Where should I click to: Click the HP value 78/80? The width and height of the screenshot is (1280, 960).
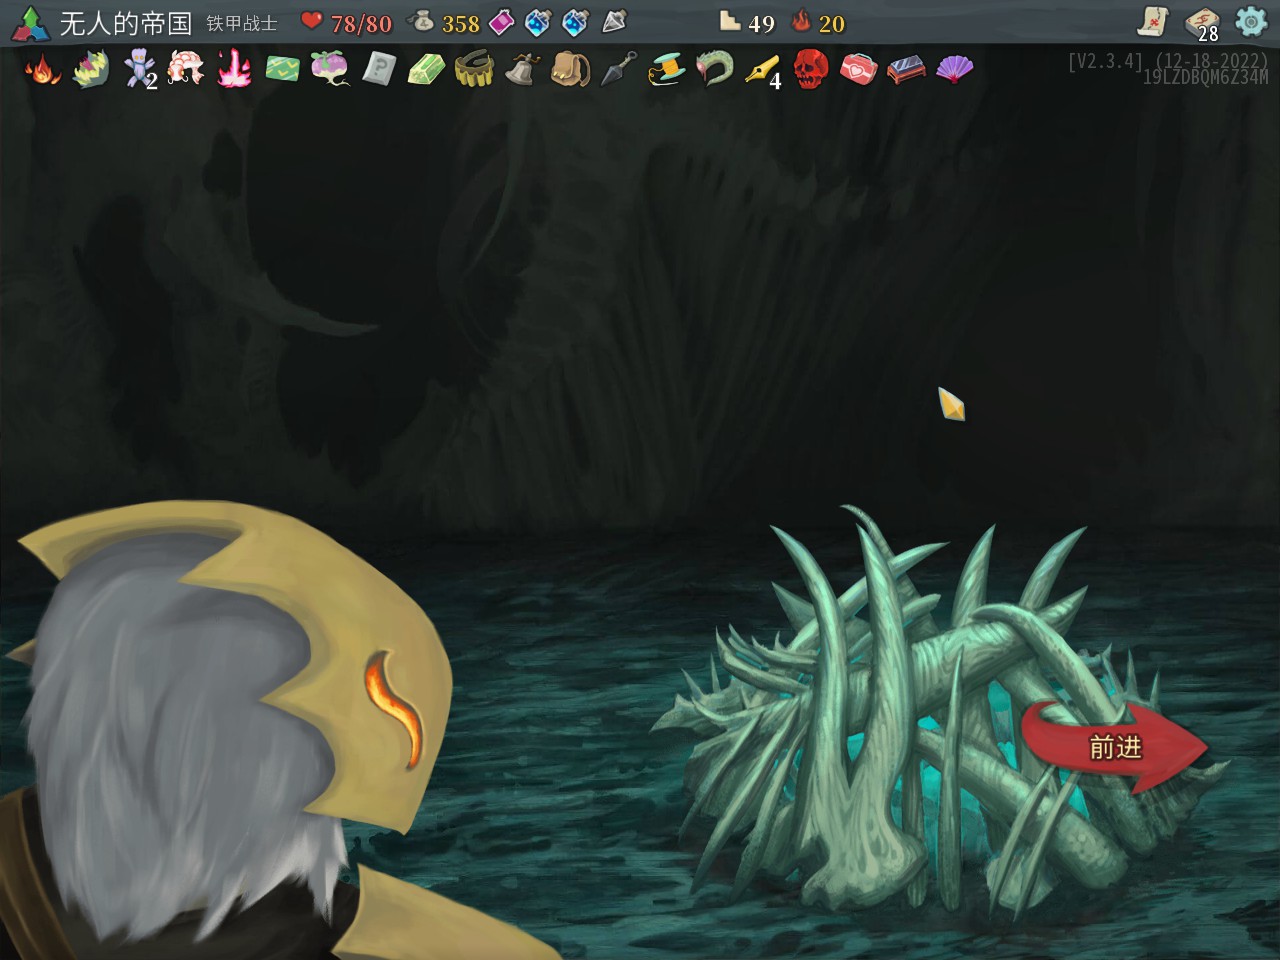pyautogui.click(x=361, y=23)
